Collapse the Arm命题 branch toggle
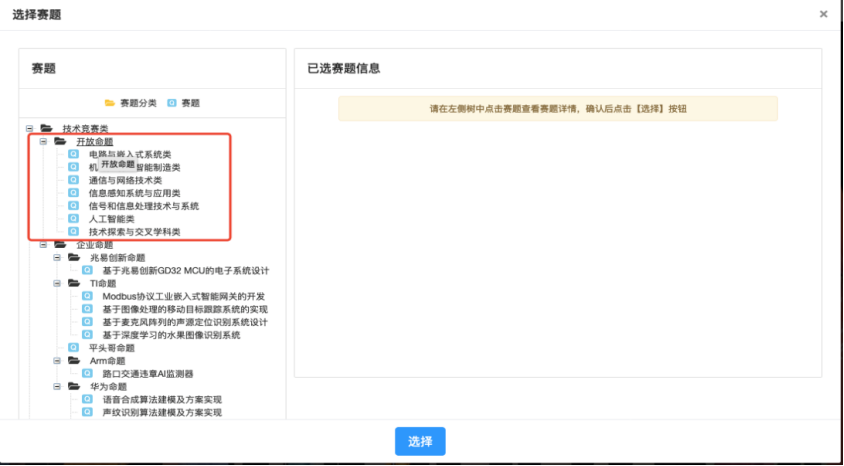The height and width of the screenshot is (466, 844). coord(57,360)
